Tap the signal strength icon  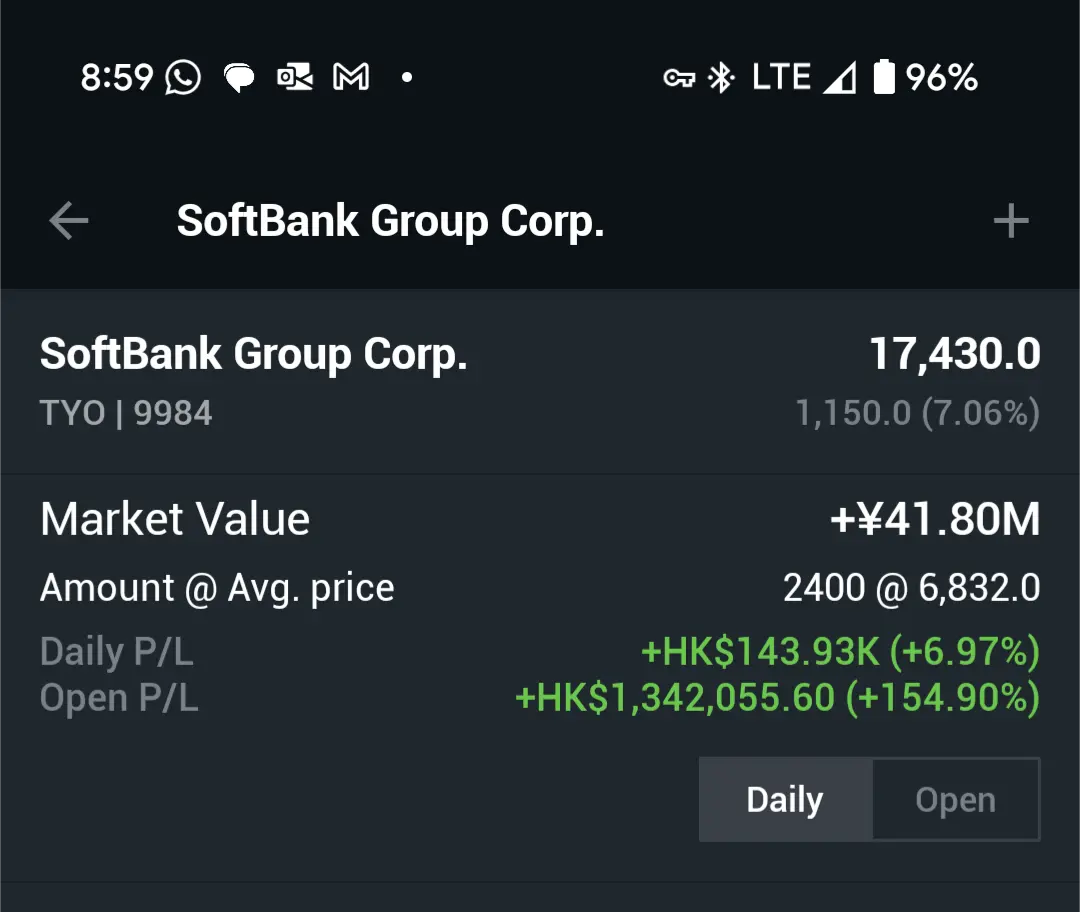coord(839,78)
